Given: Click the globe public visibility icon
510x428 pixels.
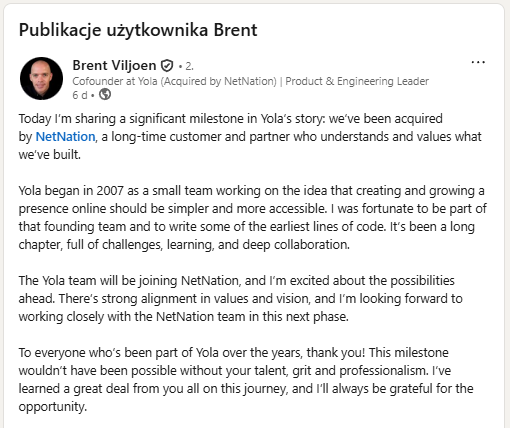Looking at the screenshot, I should coord(105,94).
